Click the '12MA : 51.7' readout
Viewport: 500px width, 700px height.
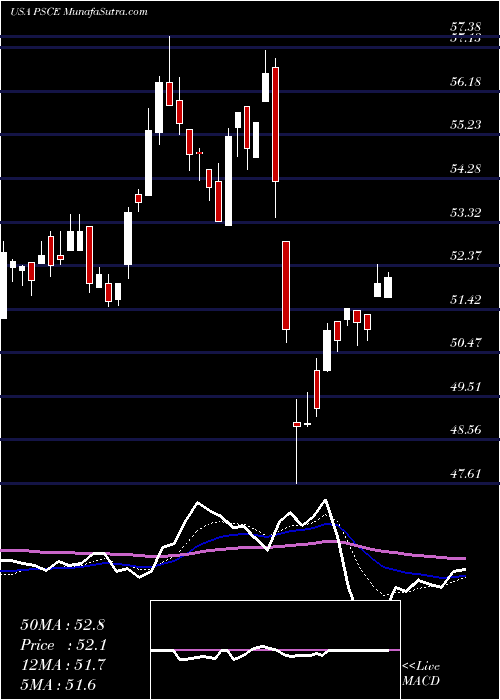(x=62, y=665)
